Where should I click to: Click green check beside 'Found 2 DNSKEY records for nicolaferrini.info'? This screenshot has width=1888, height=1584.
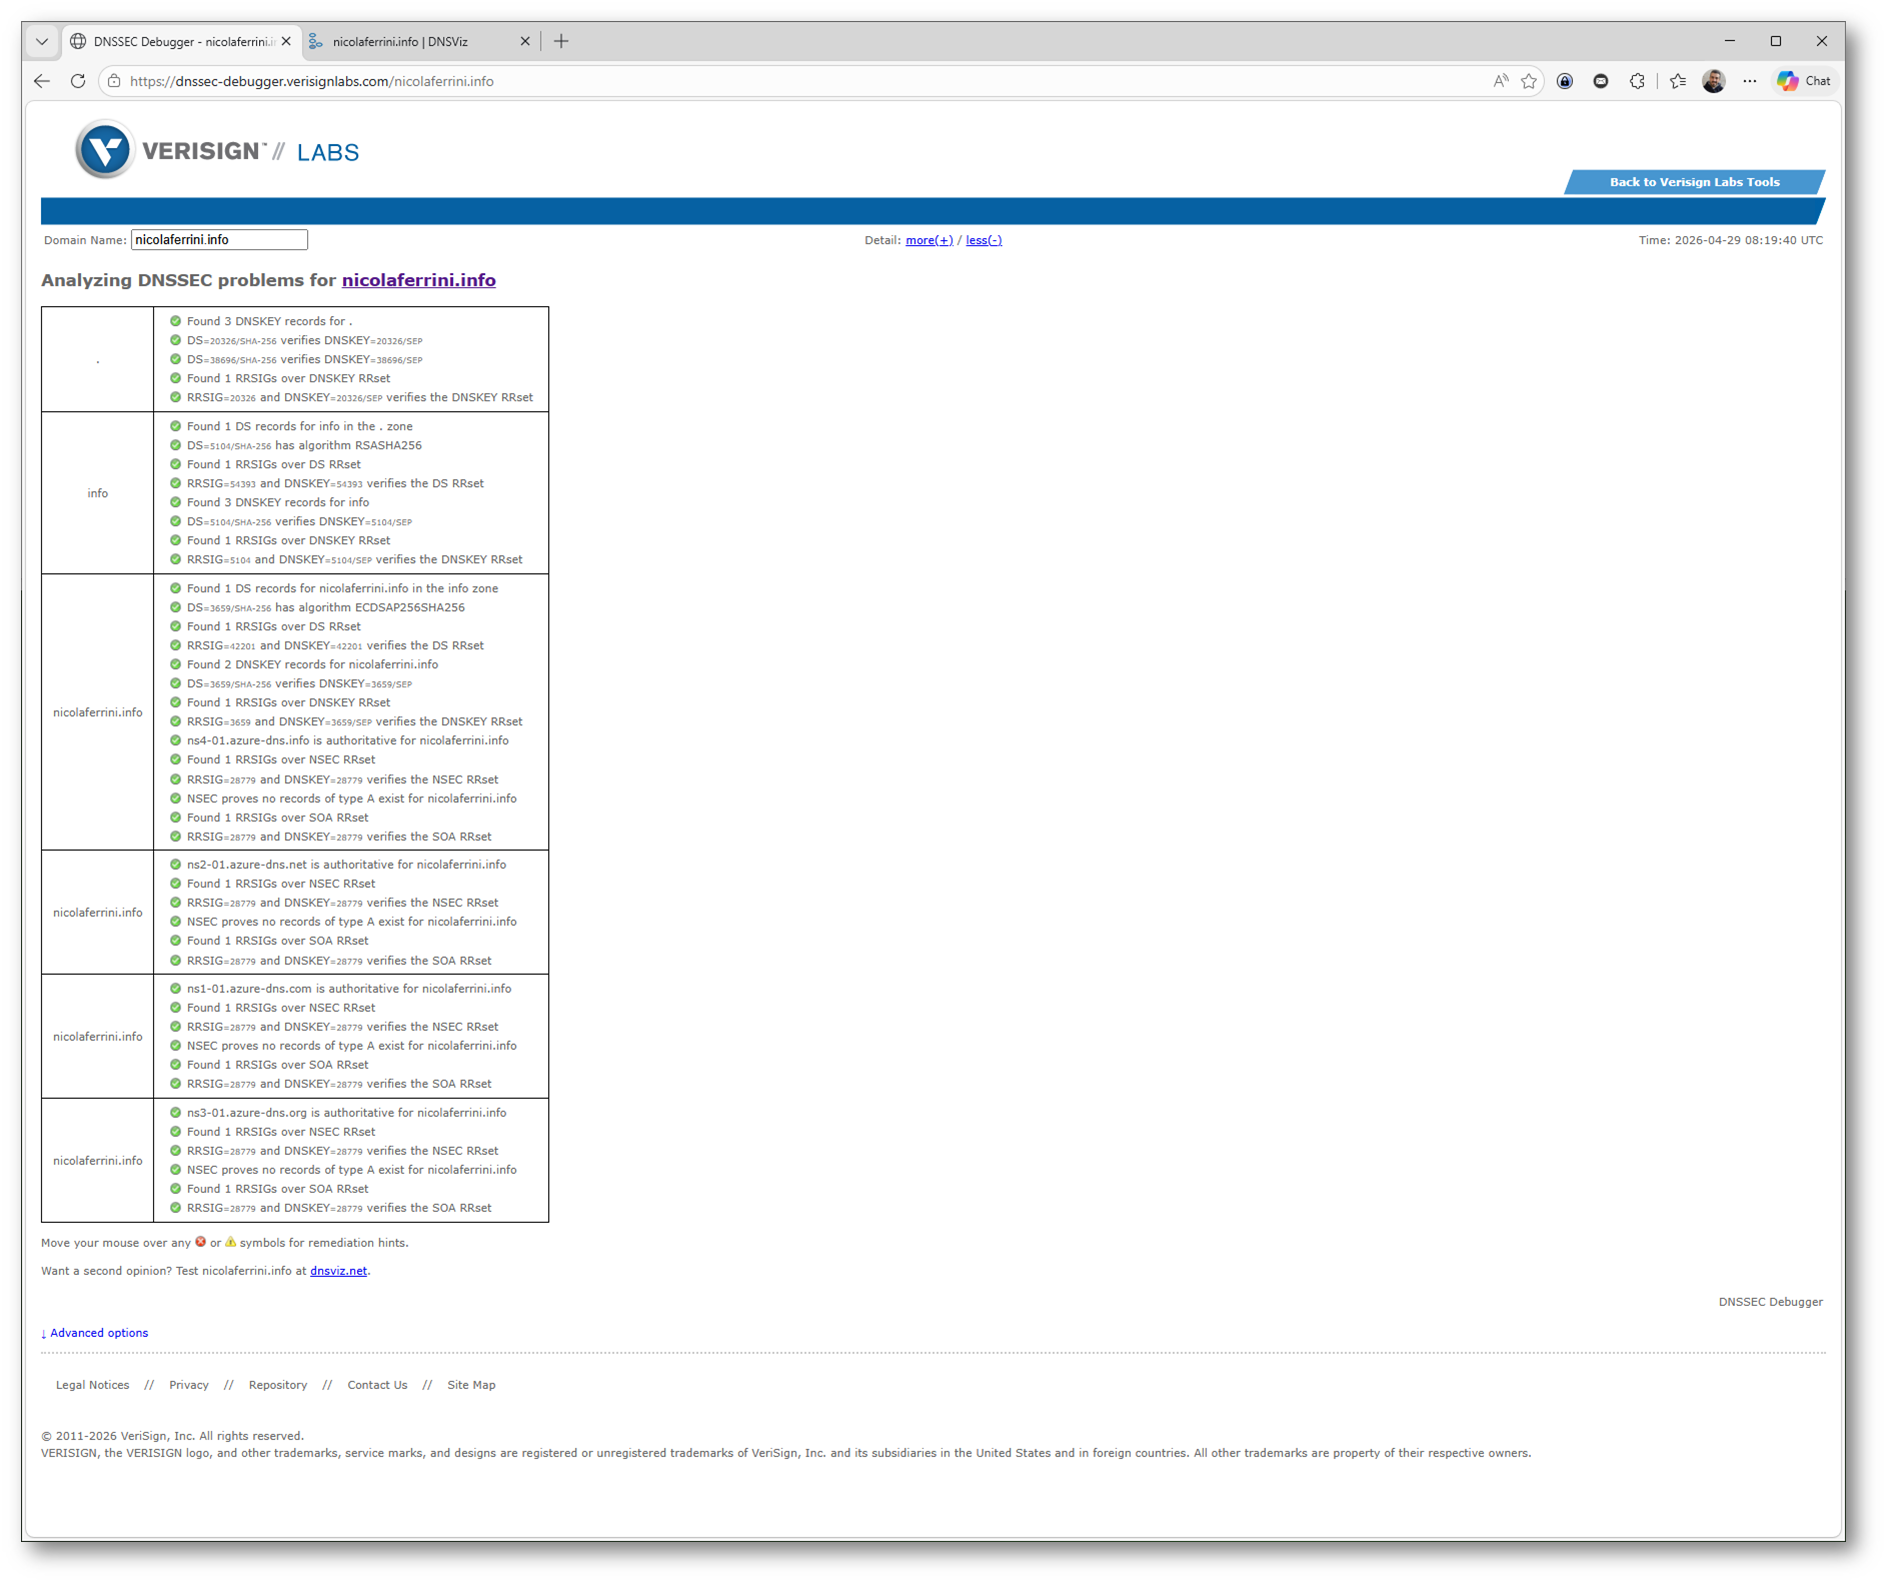click(x=175, y=664)
